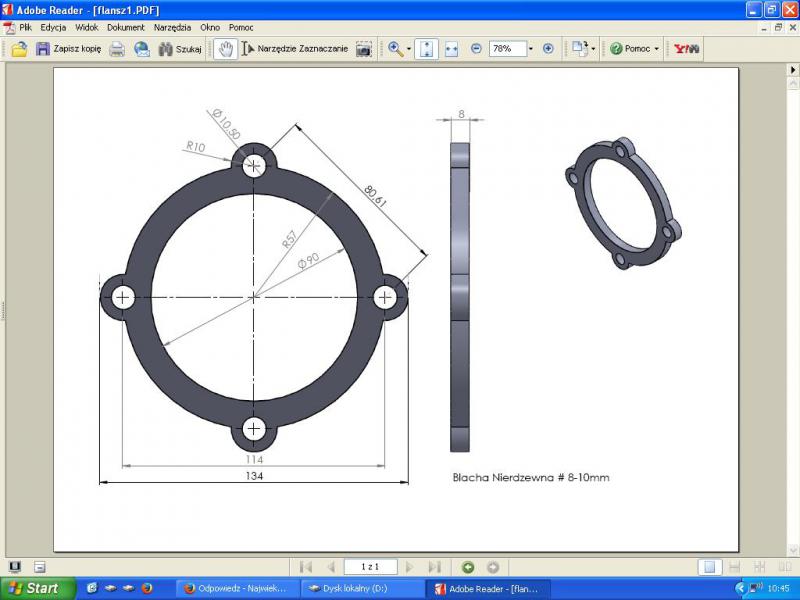Restore the document window in the menu bar
800x600 pixels.
(779, 28)
